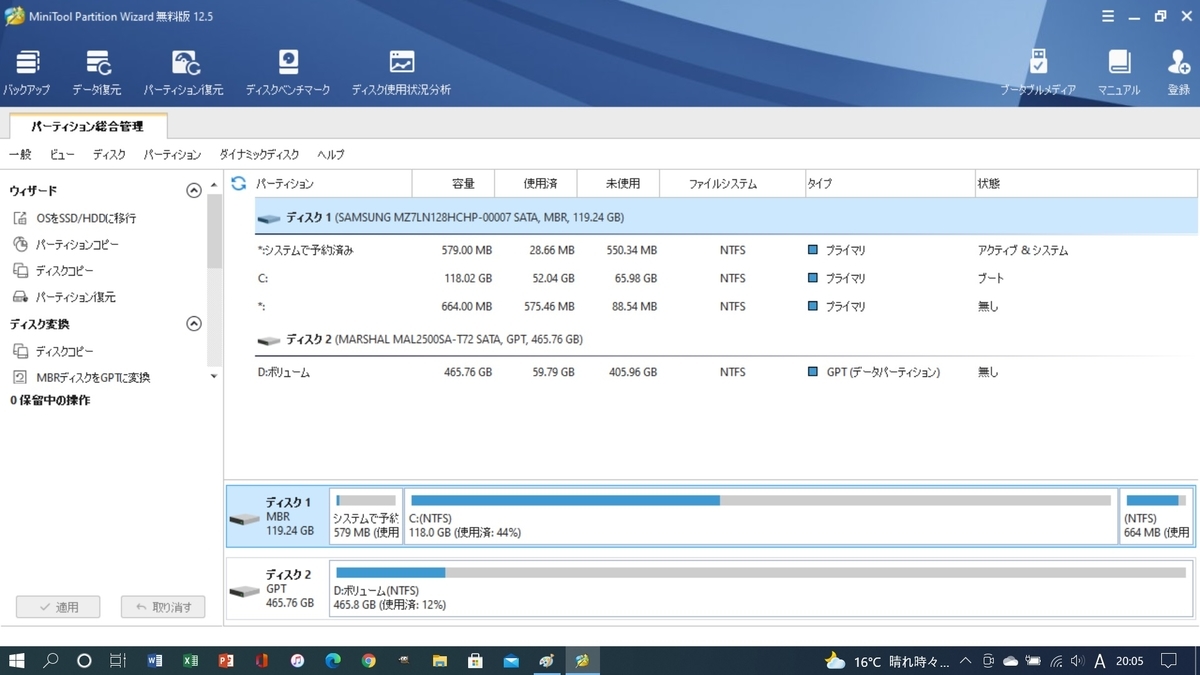
Task: Click the 取り消す undo button
Action: [x=163, y=607]
